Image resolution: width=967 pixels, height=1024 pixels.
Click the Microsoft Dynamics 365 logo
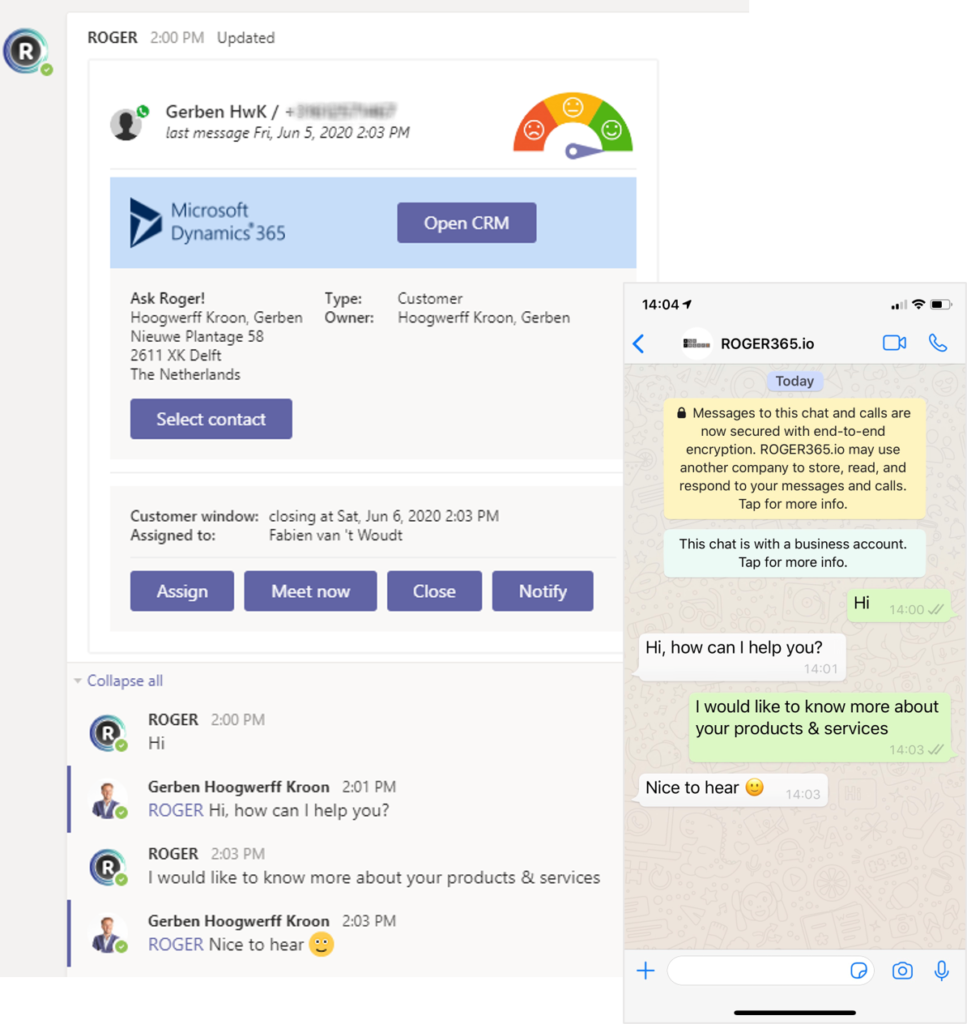pyautogui.click(x=208, y=223)
